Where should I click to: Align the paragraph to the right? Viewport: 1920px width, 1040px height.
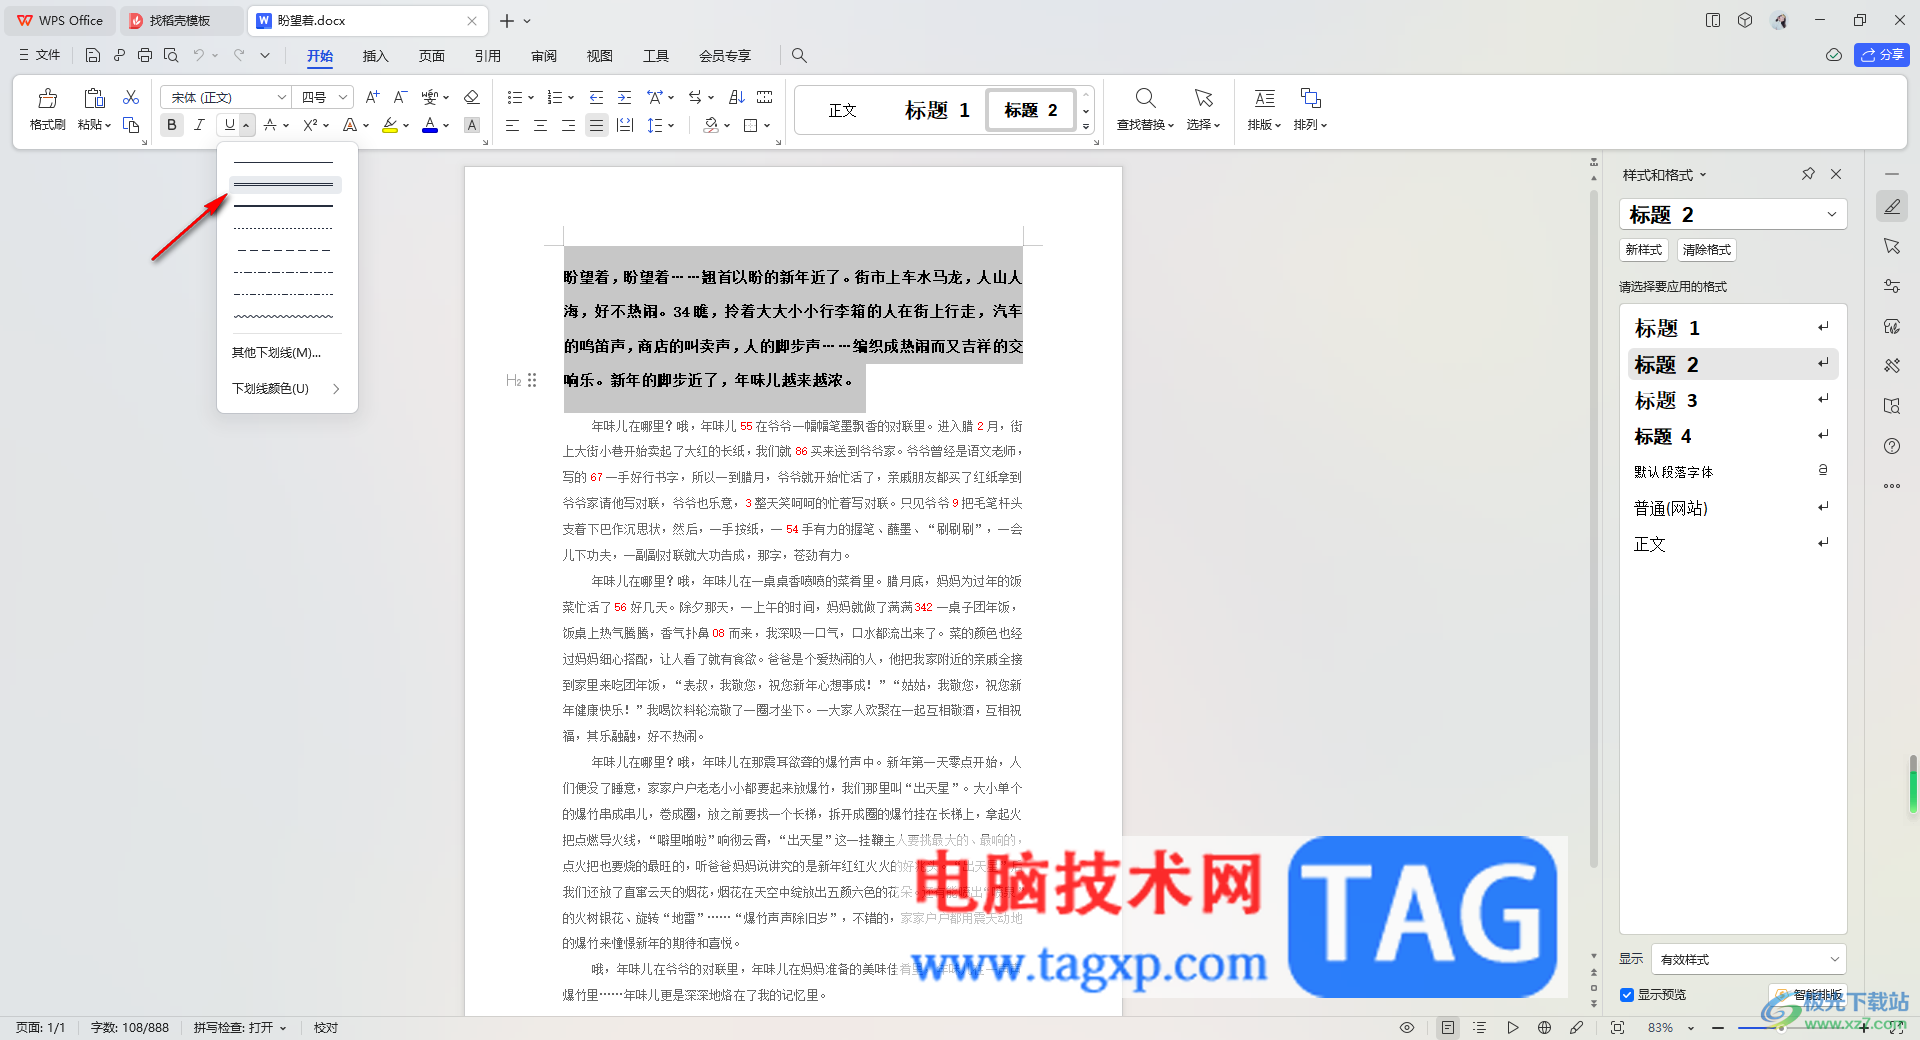coord(568,125)
